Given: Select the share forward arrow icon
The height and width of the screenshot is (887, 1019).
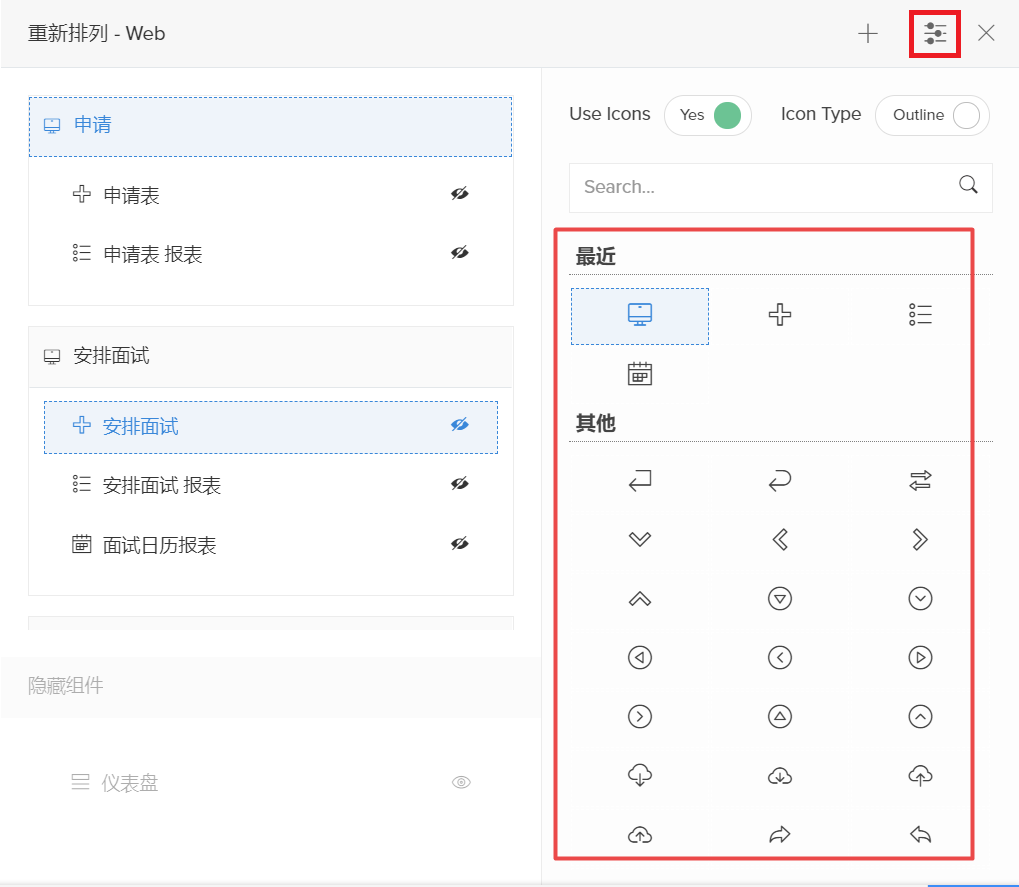Looking at the screenshot, I should pos(780,835).
